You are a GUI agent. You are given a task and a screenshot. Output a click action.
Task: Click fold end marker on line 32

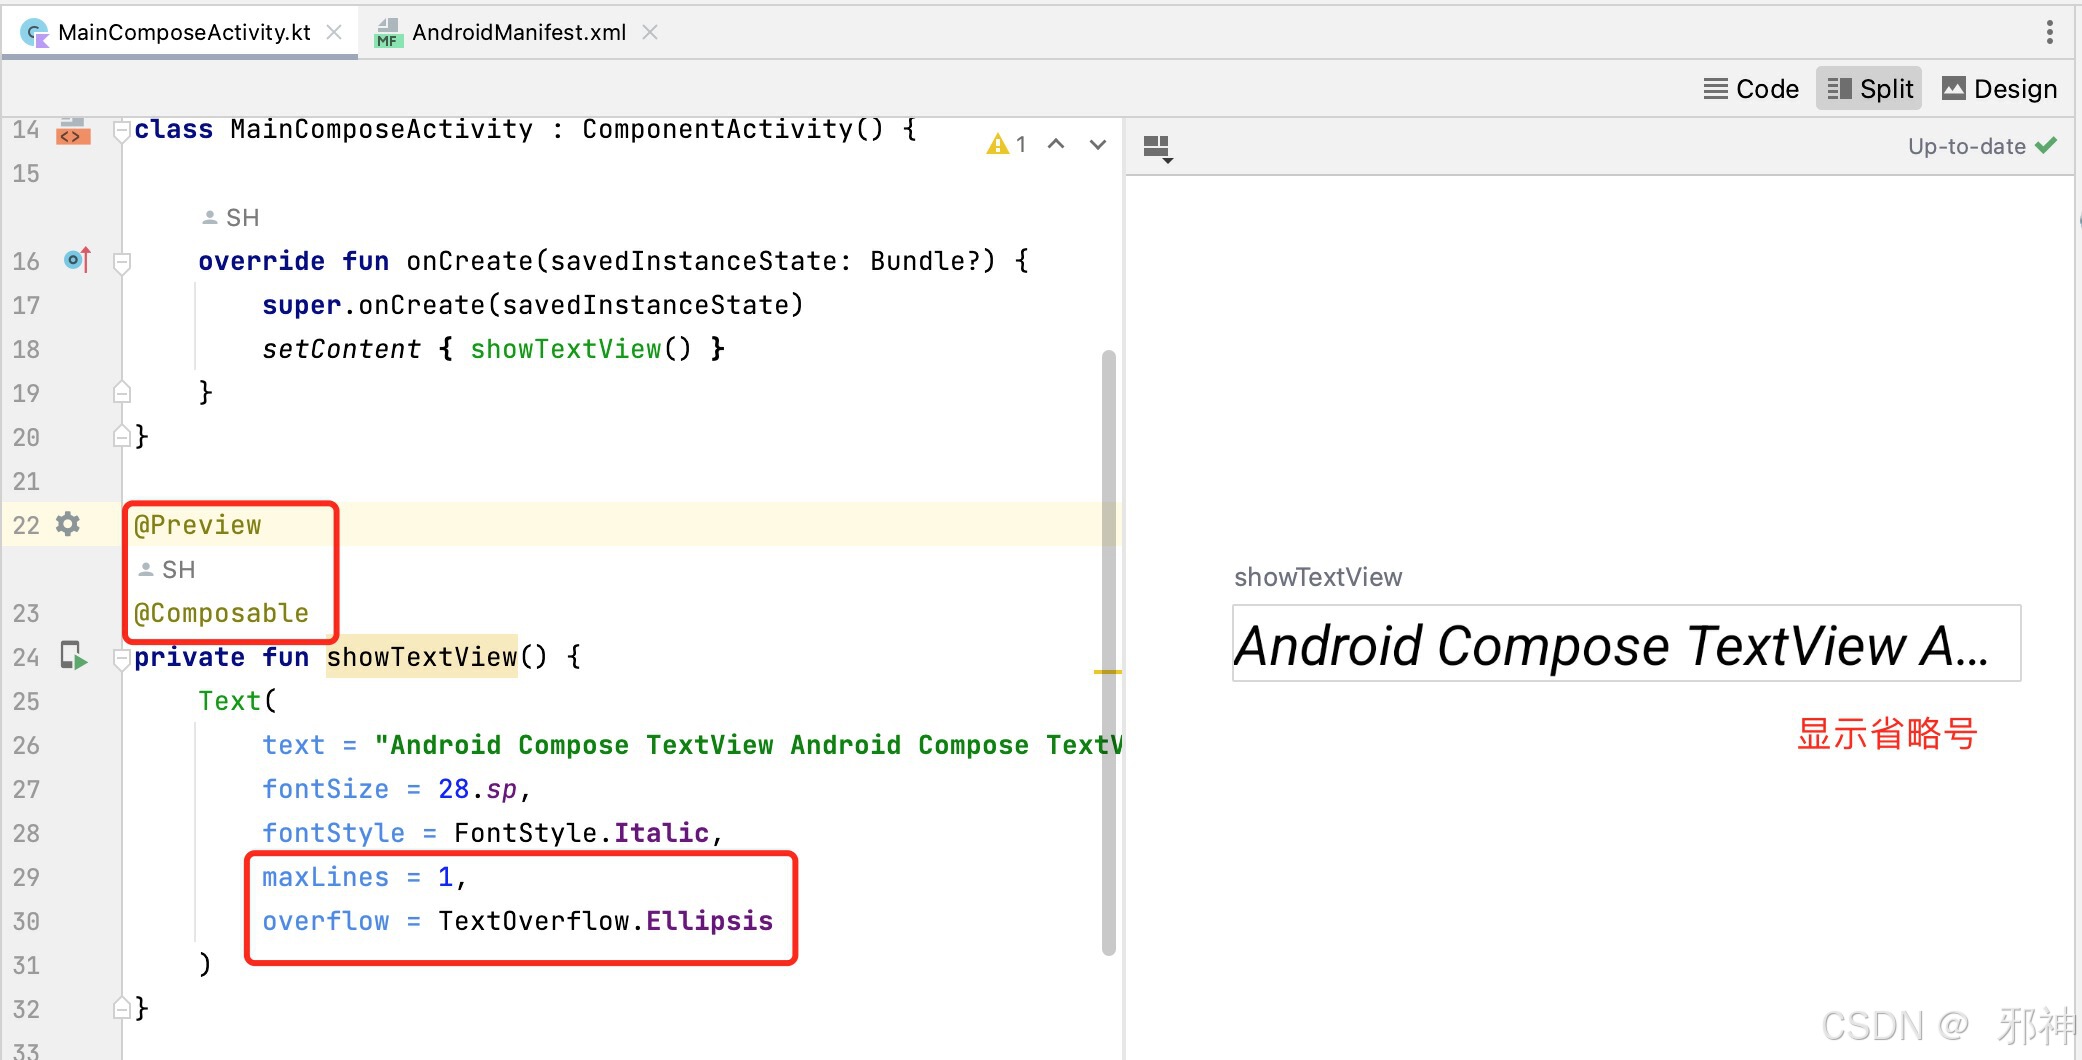pos(122,1007)
